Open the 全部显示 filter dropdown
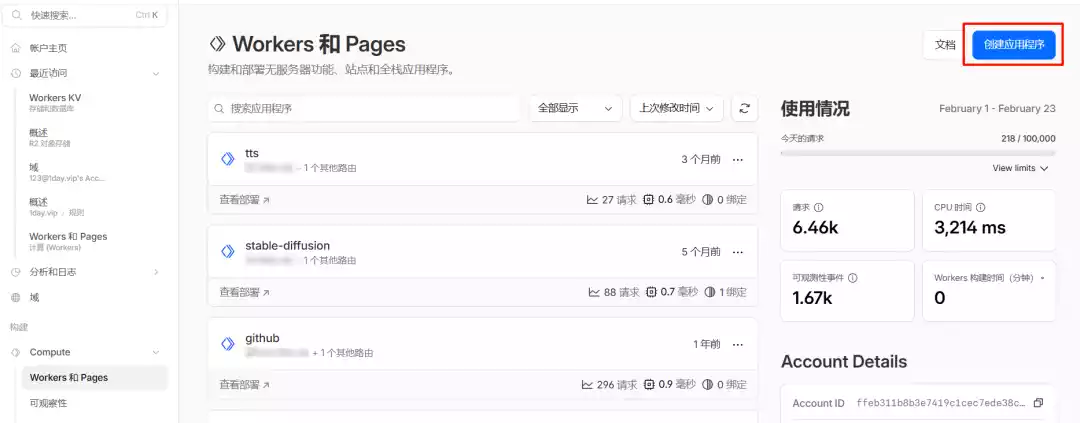This screenshot has width=1080, height=423. coord(574,108)
